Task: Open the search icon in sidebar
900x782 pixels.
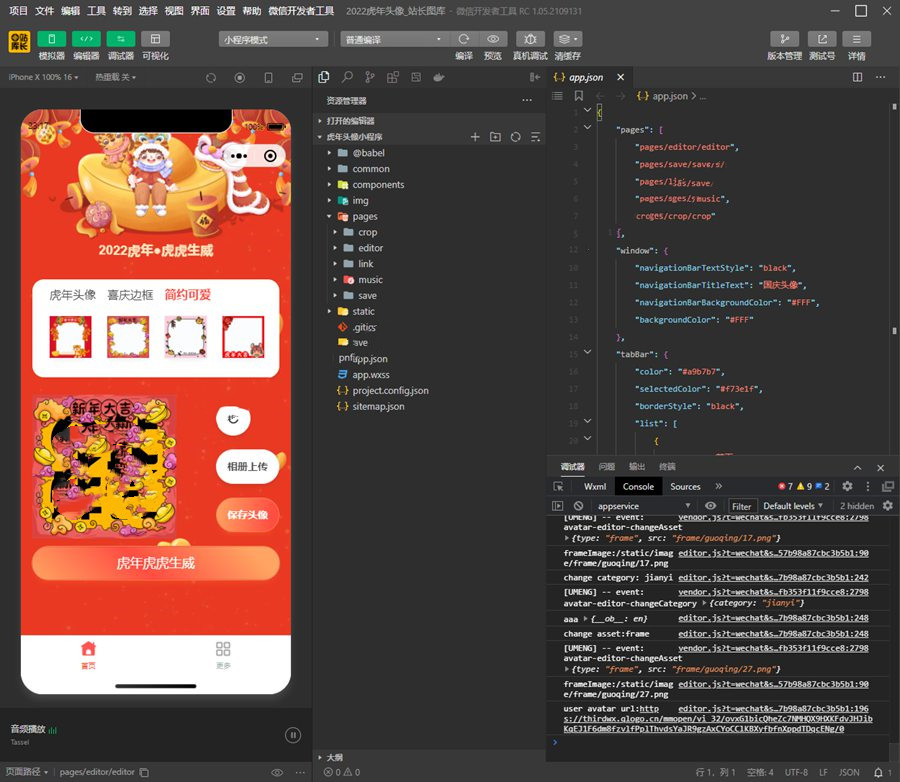Action: coord(347,77)
